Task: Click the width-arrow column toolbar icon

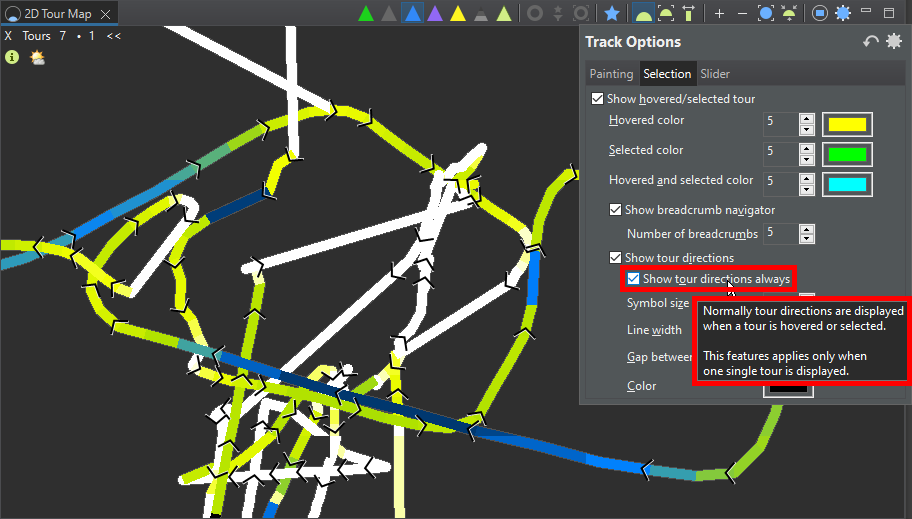Action: pos(689,13)
